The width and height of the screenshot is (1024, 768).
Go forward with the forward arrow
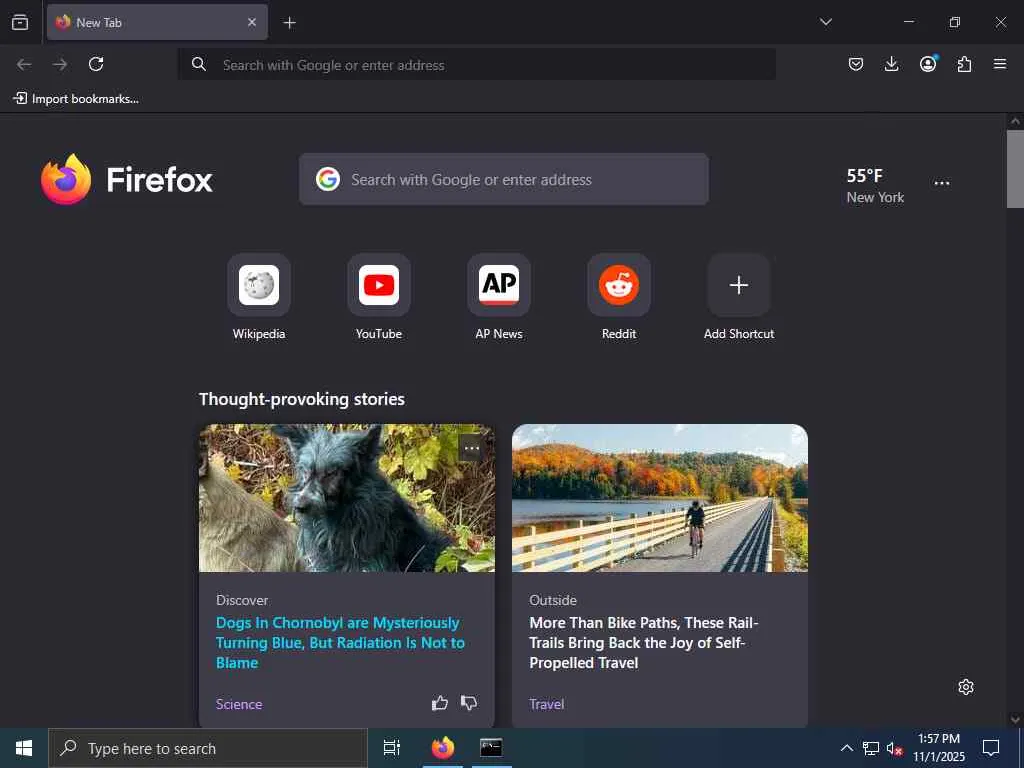pyautogui.click(x=60, y=64)
